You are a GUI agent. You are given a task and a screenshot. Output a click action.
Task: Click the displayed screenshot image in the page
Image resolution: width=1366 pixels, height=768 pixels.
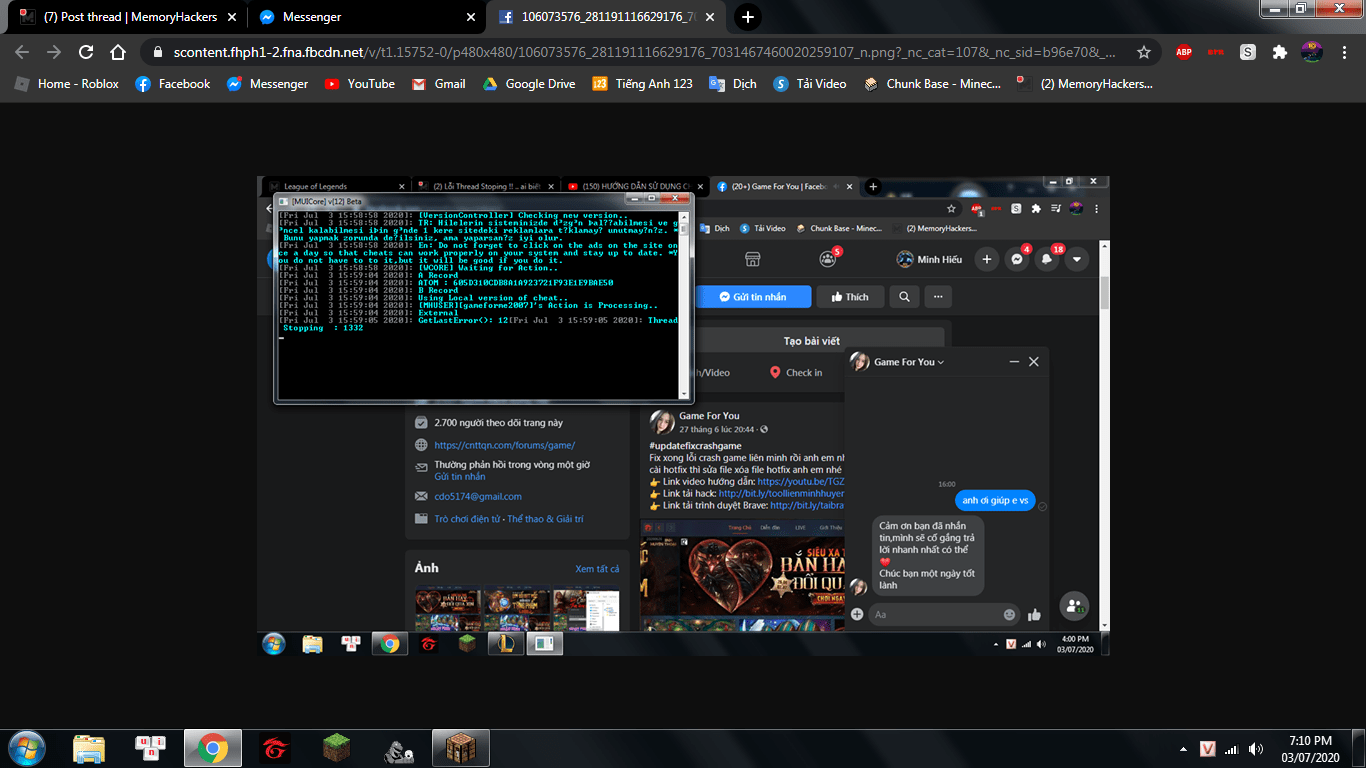[x=683, y=416]
